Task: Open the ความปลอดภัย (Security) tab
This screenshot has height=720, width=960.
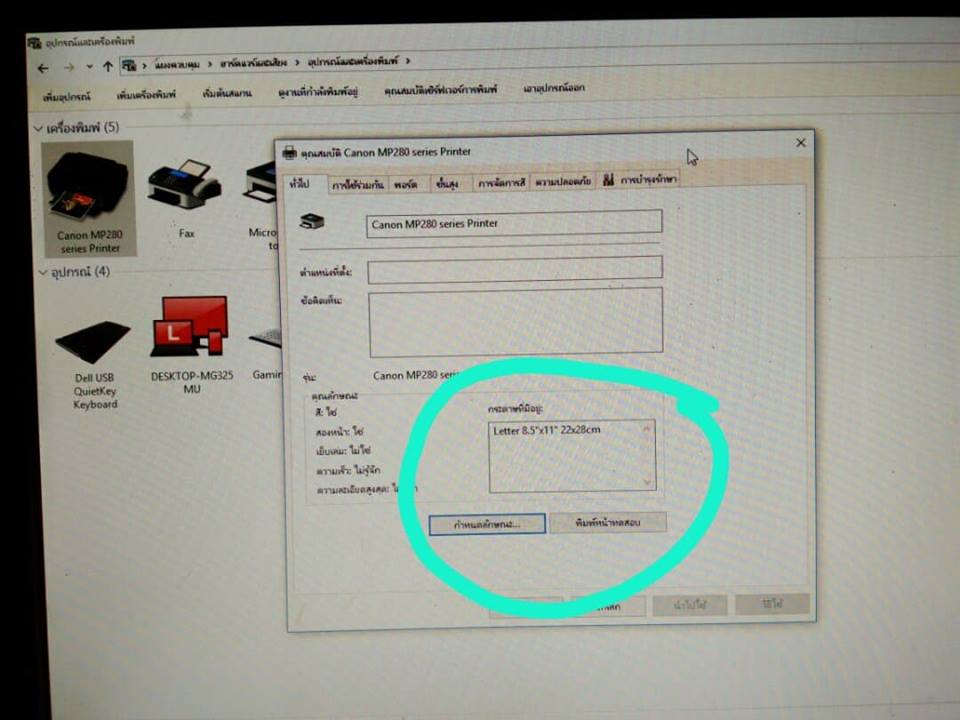Action: [x=563, y=181]
